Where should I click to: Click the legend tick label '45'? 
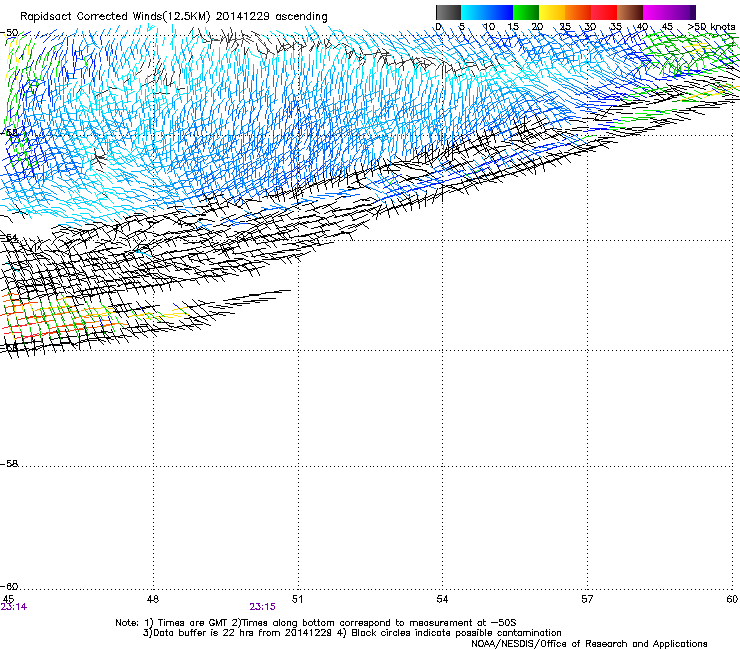pos(667,27)
